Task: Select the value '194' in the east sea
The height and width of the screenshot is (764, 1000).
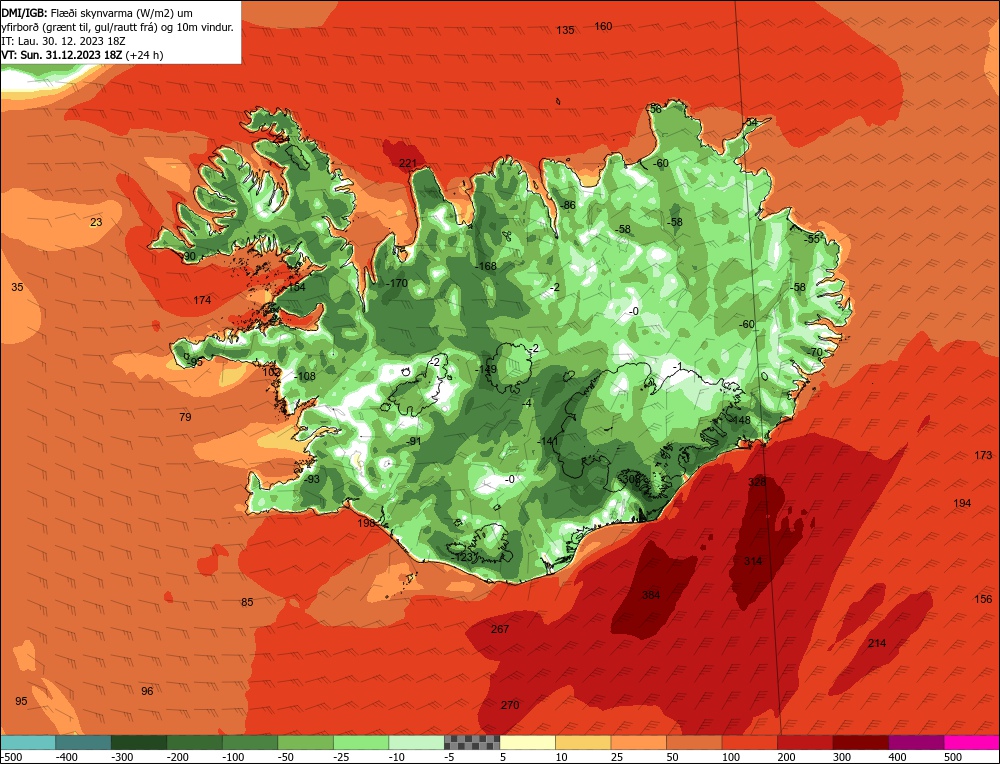Action: click(962, 503)
